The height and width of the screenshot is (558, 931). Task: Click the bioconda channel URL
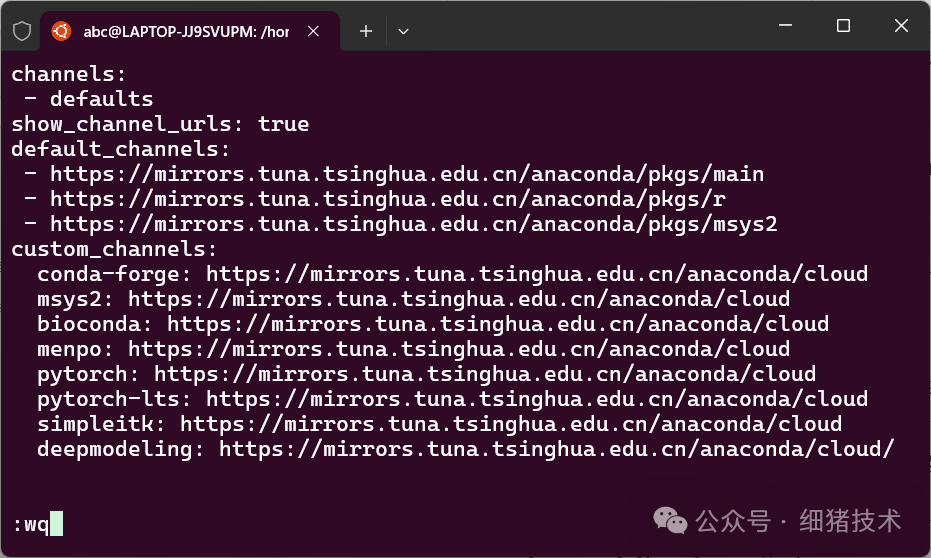[497, 324]
